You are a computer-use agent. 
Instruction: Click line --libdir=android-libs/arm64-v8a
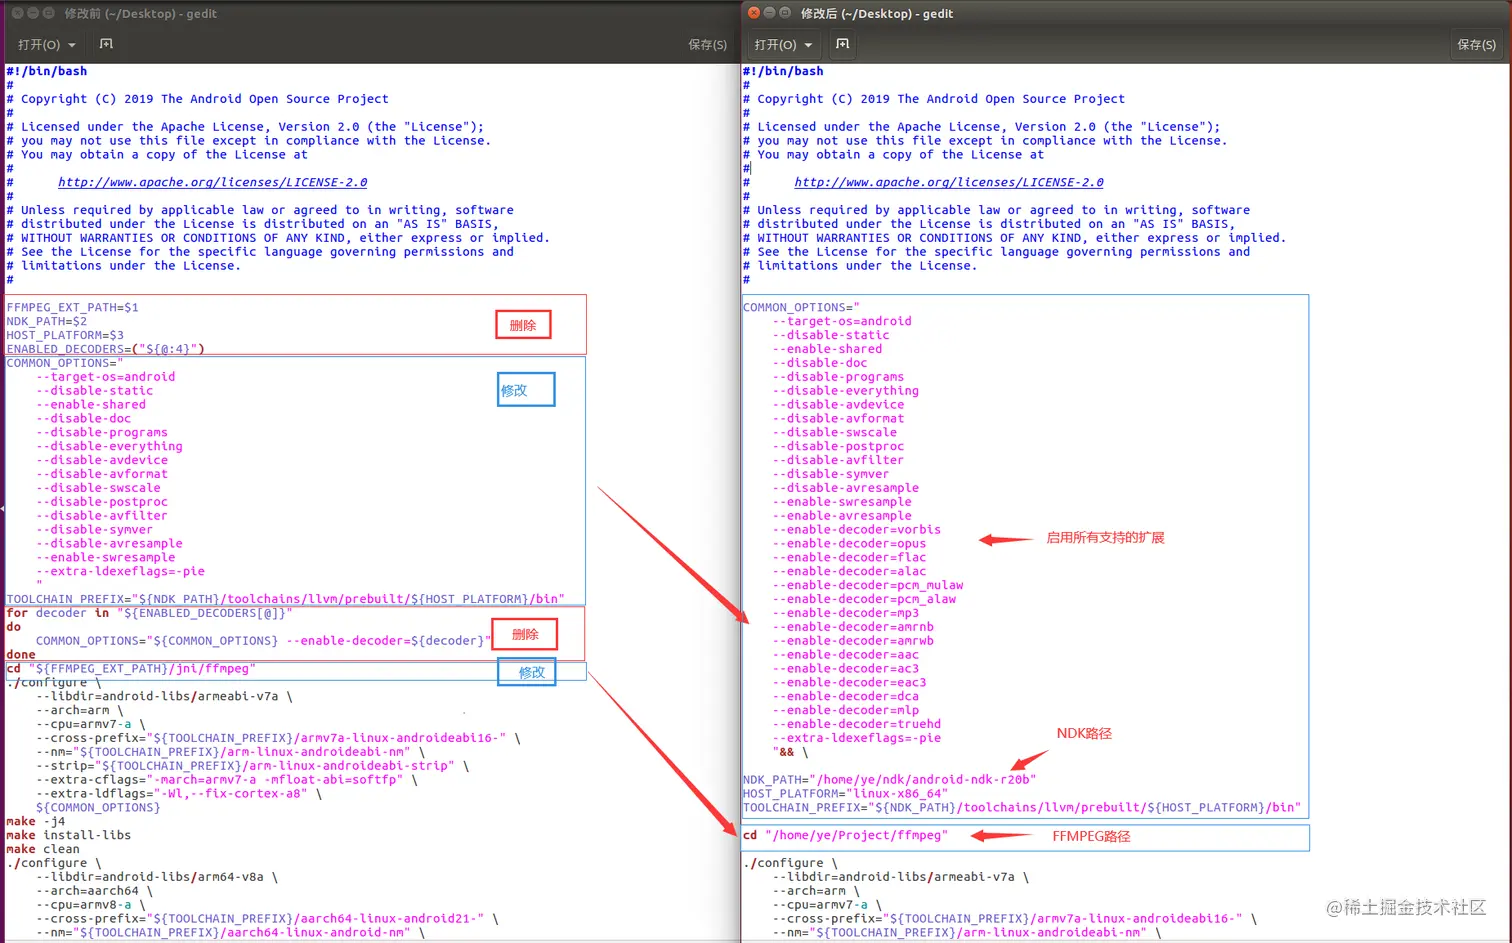click(x=157, y=877)
